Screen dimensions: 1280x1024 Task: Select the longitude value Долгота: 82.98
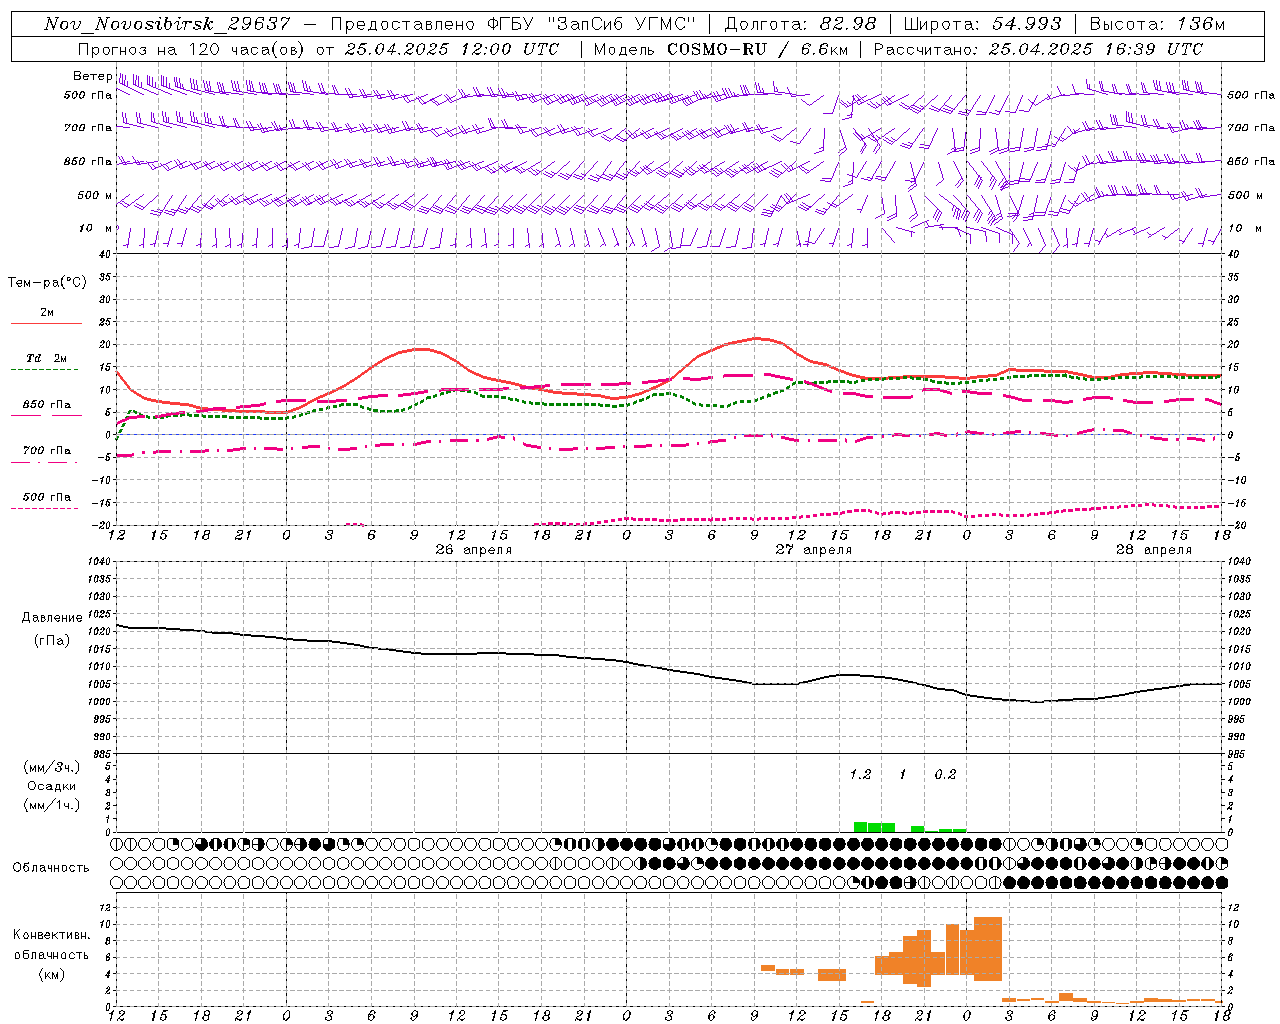click(800, 24)
